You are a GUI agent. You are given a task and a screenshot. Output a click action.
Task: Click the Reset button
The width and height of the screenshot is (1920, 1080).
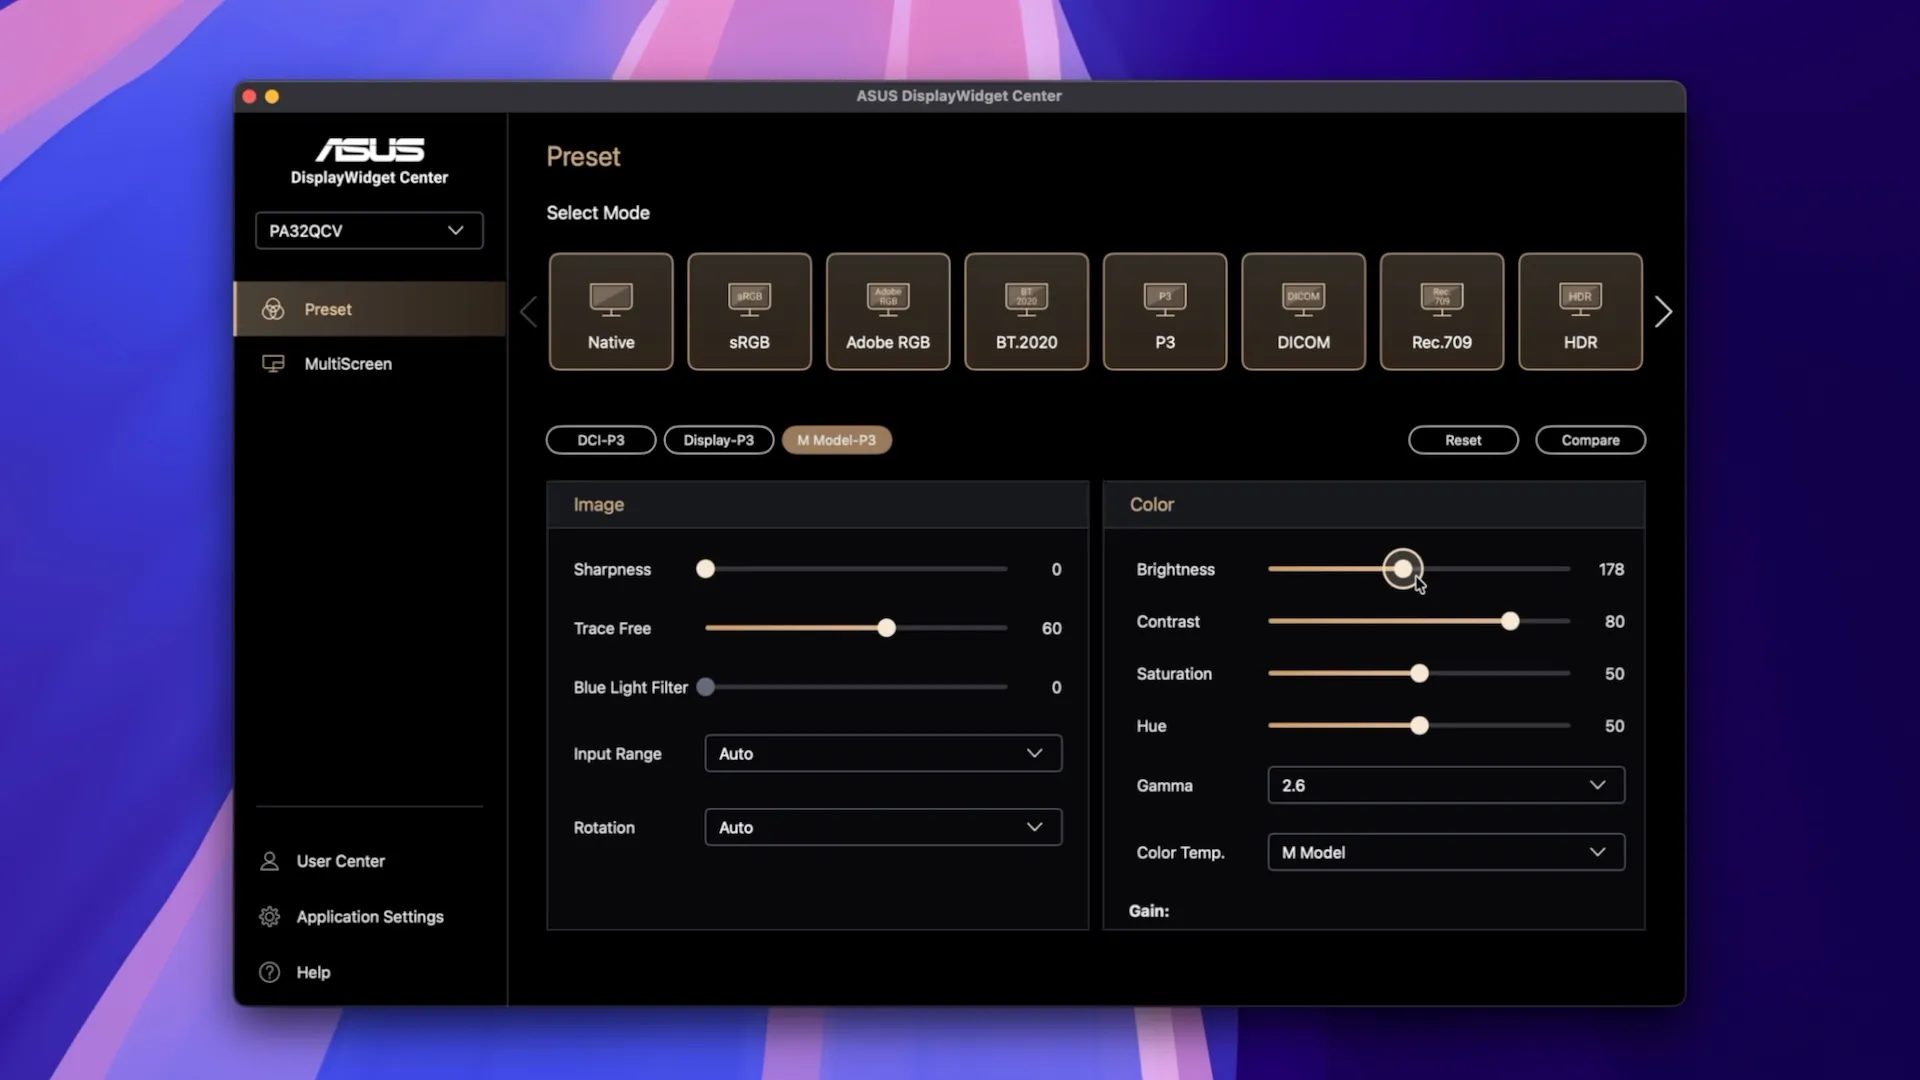pos(1462,440)
